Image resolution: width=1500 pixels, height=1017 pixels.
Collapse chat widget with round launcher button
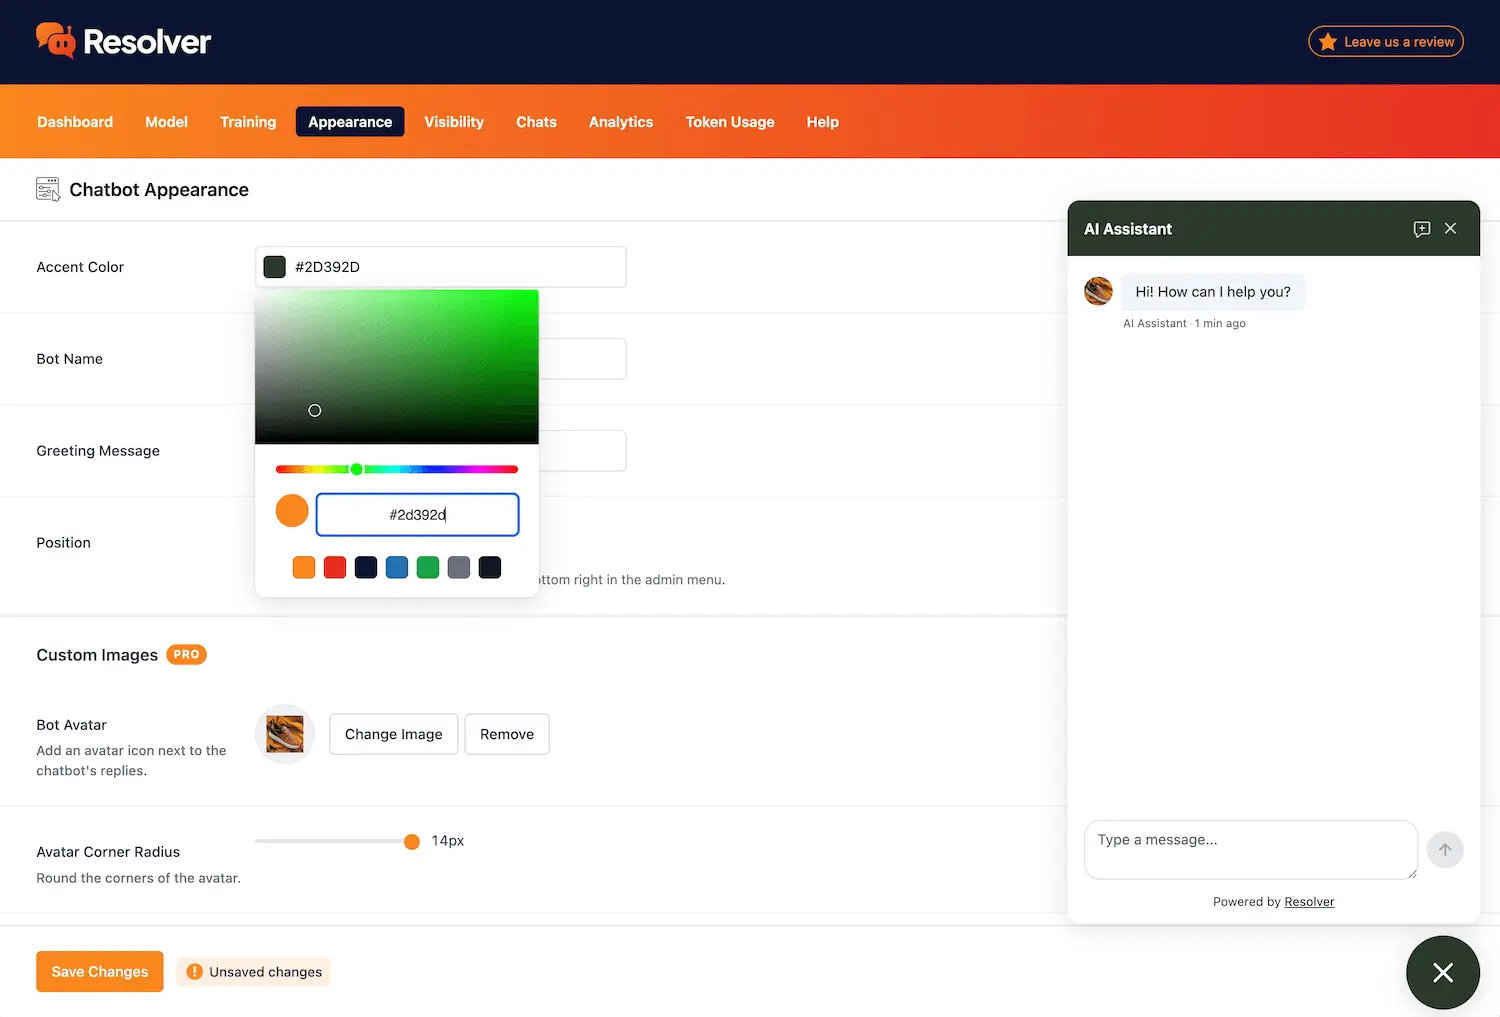tap(1442, 972)
